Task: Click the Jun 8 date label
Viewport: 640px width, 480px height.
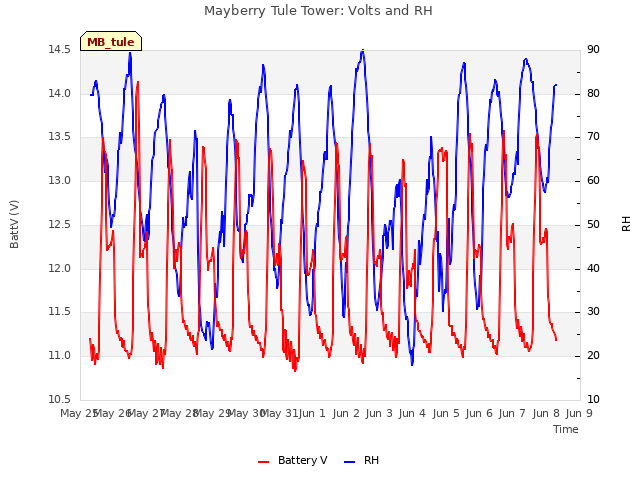Action: (546, 413)
